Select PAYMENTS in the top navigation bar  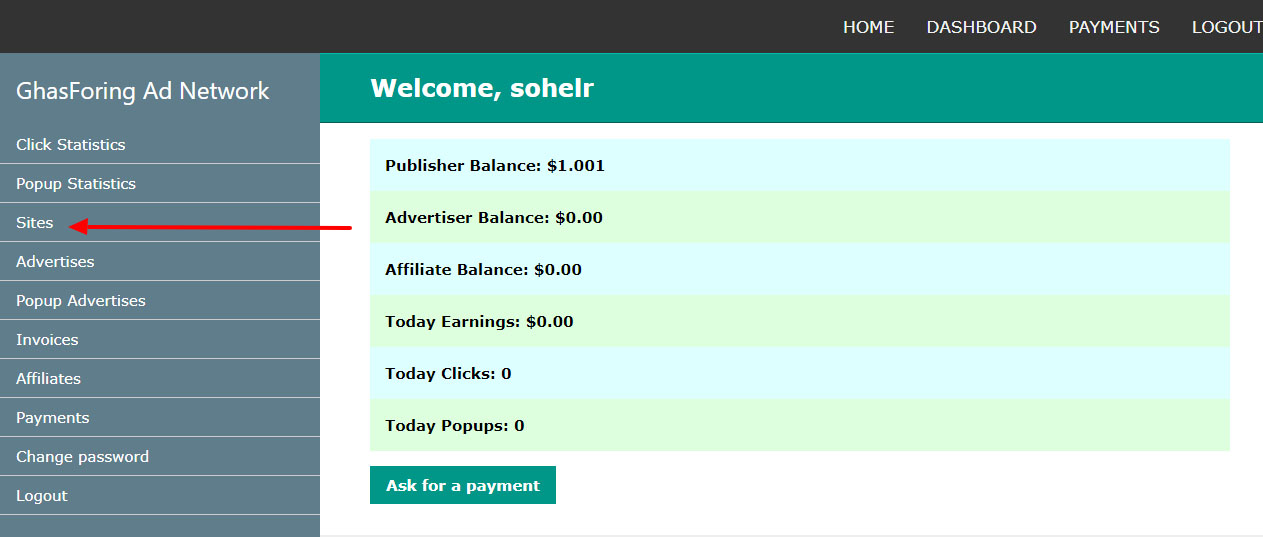(1114, 27)
